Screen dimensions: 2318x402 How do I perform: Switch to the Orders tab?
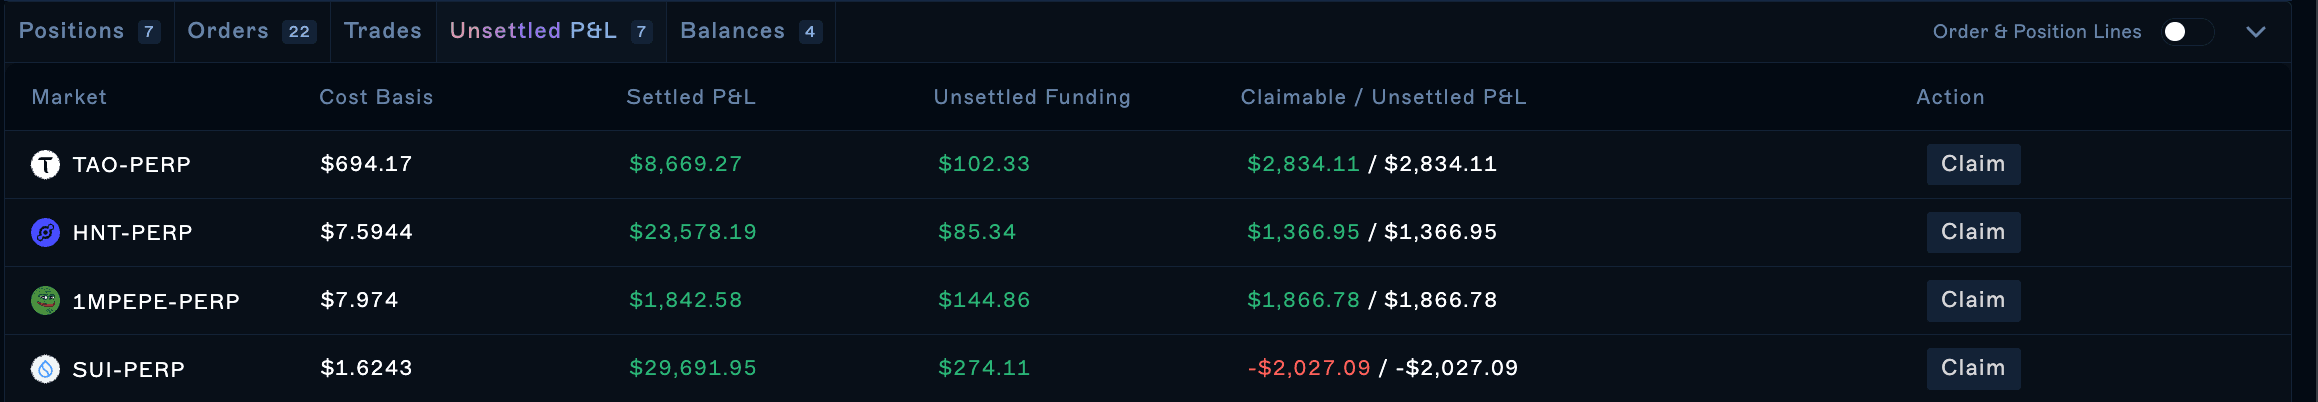pyautogui.click(x=252, y=31)
